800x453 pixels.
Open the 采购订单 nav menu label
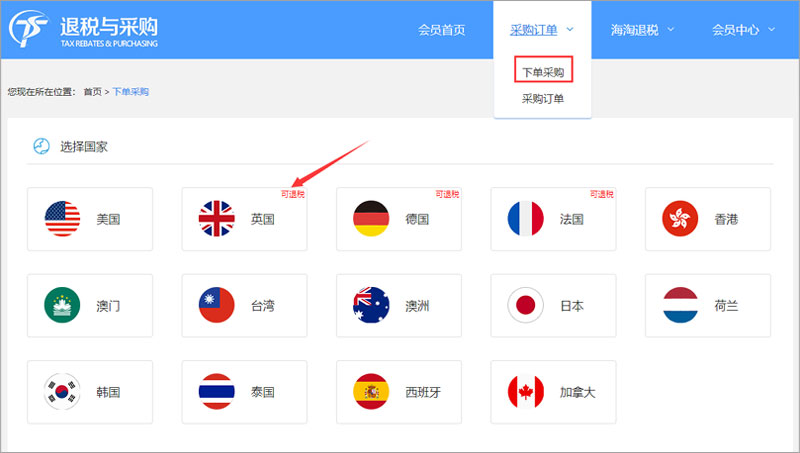point(534,30)
